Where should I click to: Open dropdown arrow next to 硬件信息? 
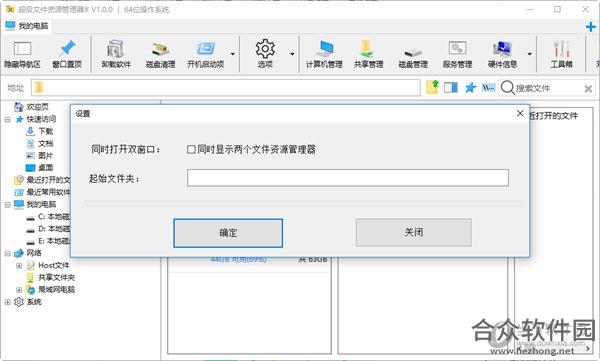(530, 54)
